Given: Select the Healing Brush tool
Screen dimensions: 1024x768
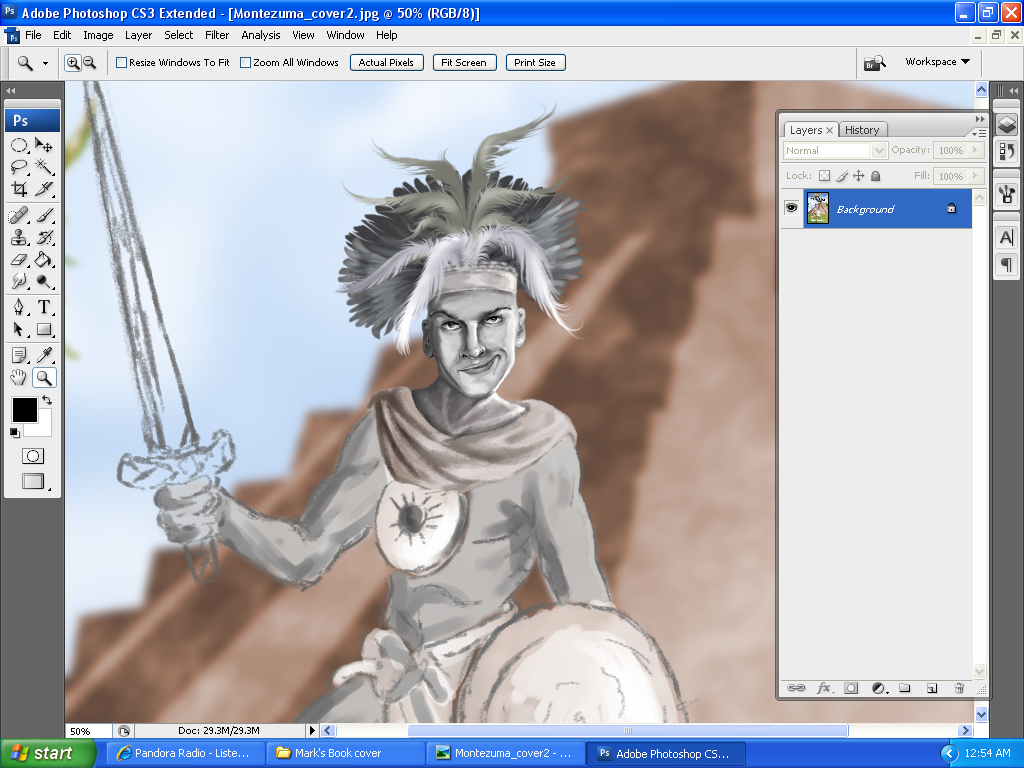Looking at the screenshot, I should click(19, 215).
